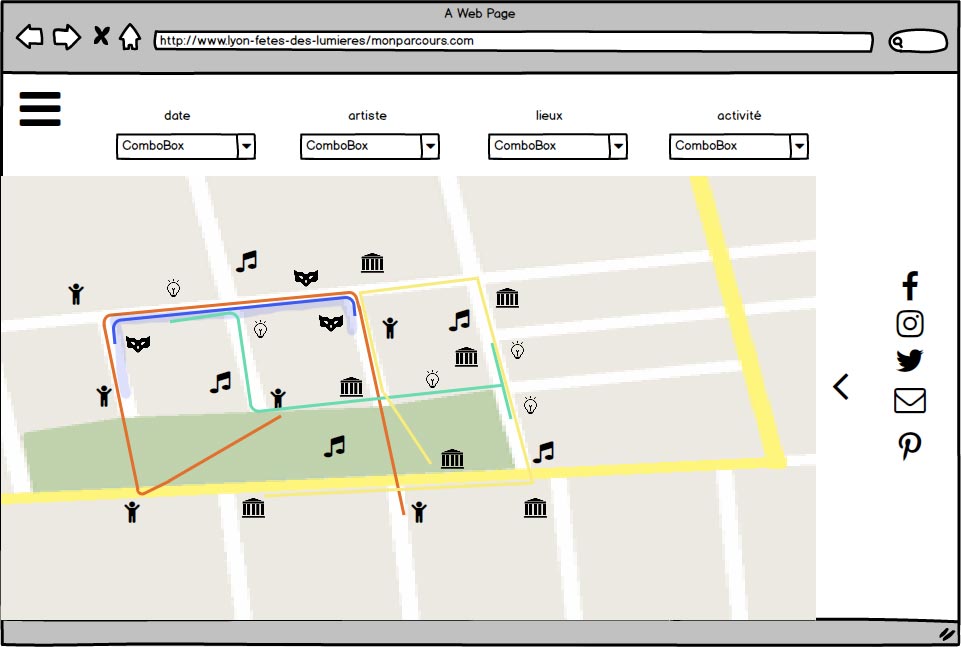This screenshot has height=647, width=961.
Task: Click the browser forward arrow
Action: (66, 38)
